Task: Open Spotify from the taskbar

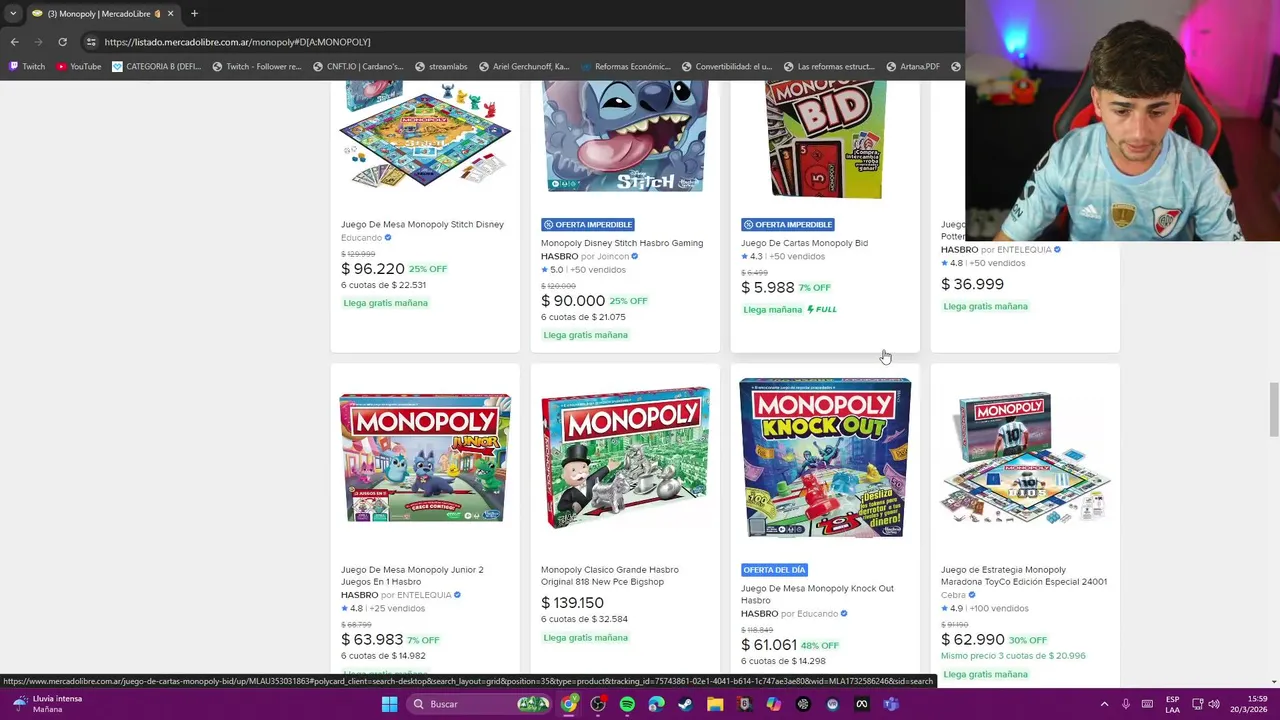Action: pyautogui.click(x=627, y=704)
